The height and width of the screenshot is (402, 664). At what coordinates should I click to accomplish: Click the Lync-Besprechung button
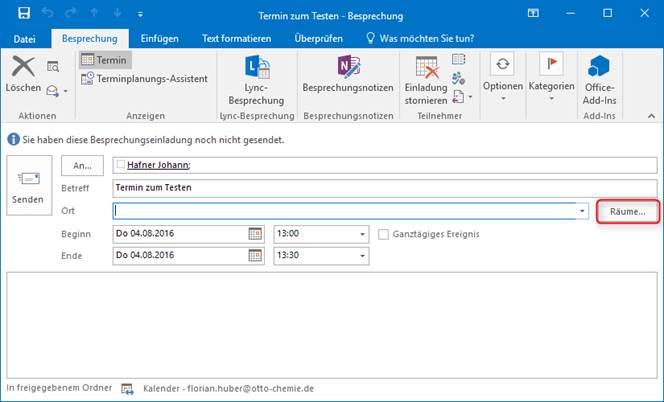(x=256, y=80)
